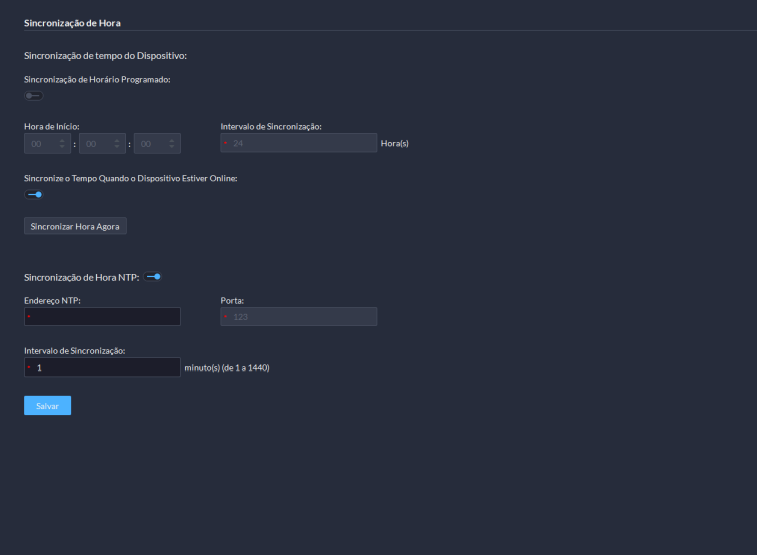
Task: Click 'Sincronização de Hora NTP:' label text
Action: pyautogui.click(x=82, y=278)
